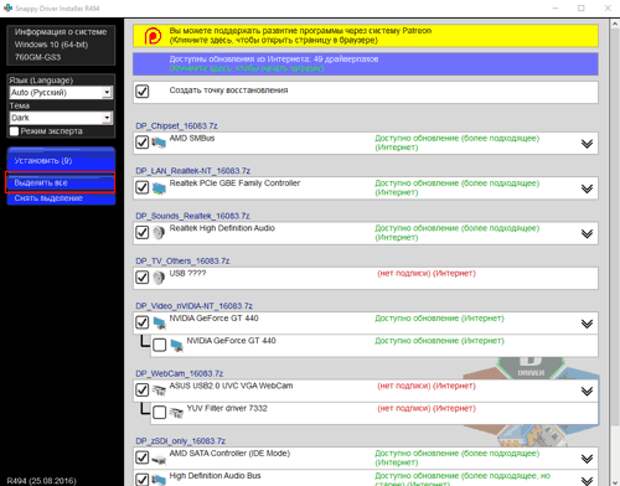Expand the AMD SATA Controller row chevron
620x486 pixels.
point(587,459)
